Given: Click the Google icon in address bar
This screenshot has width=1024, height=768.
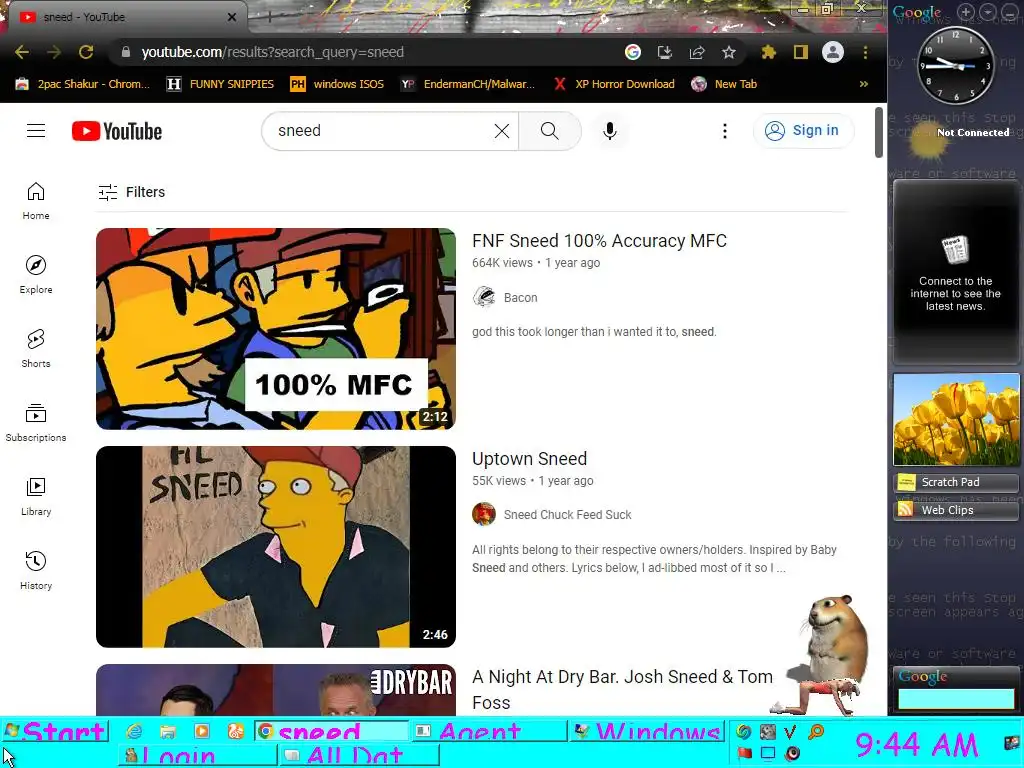Looking at the screenshot, I should tap(632, 52).
